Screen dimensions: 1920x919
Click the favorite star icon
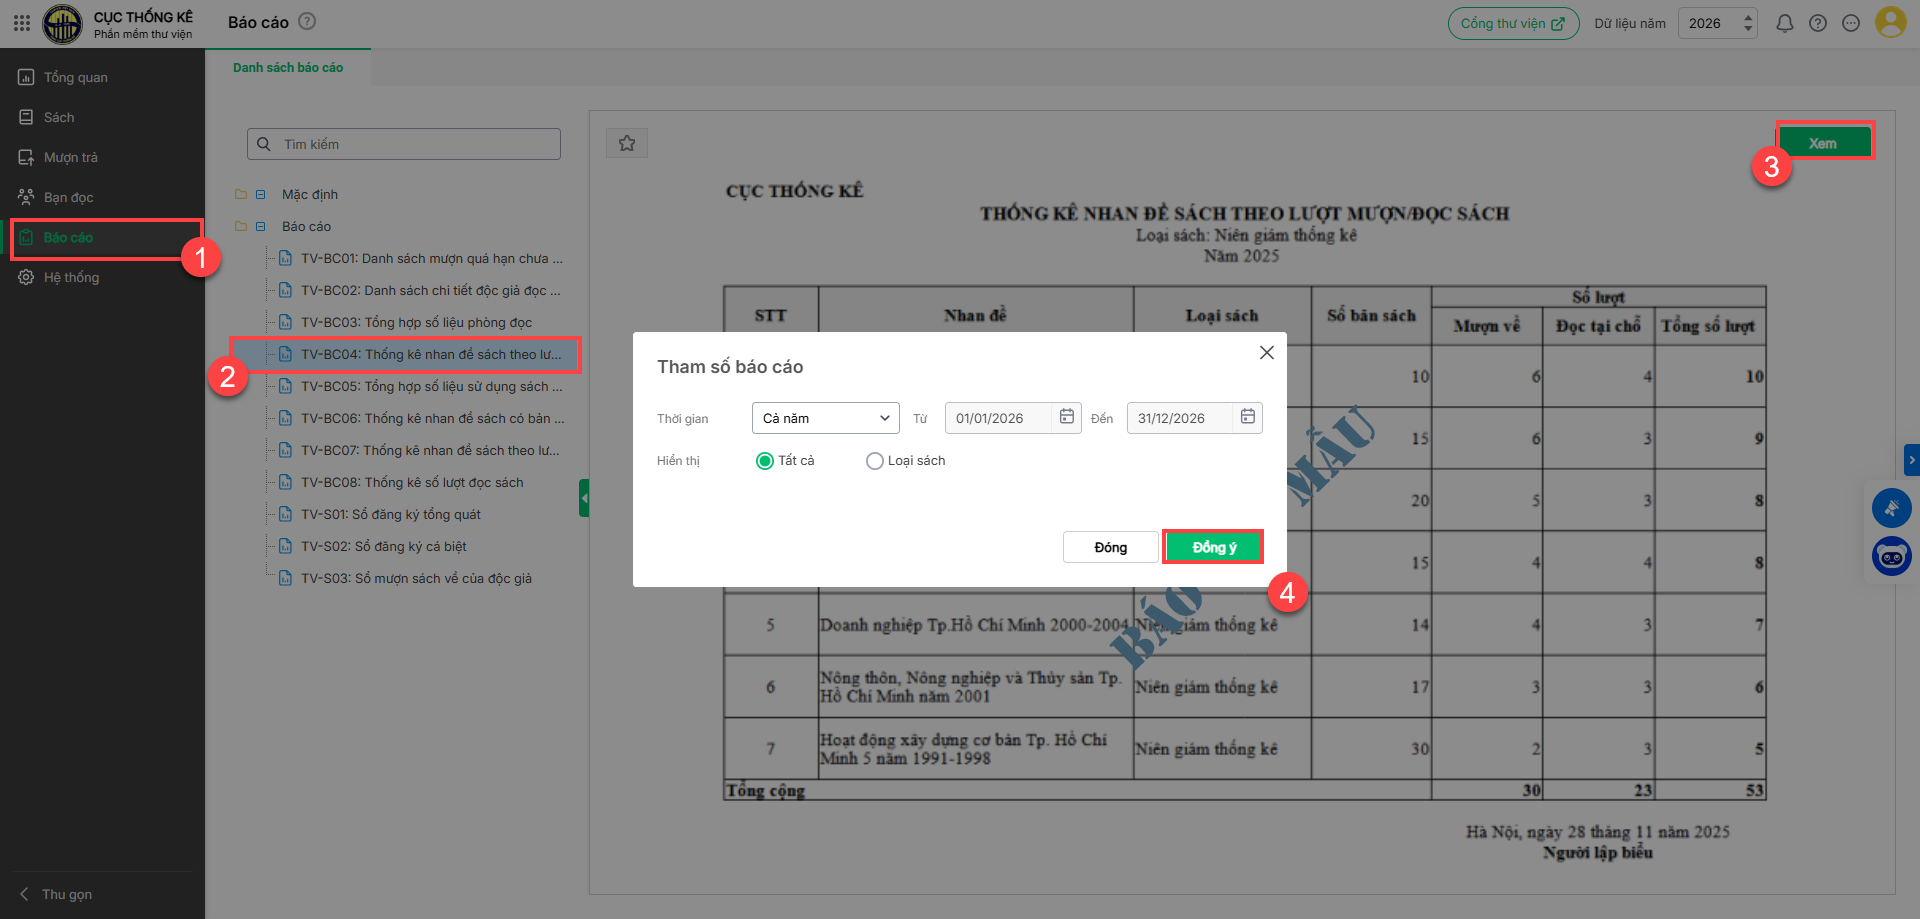point(627,143)
